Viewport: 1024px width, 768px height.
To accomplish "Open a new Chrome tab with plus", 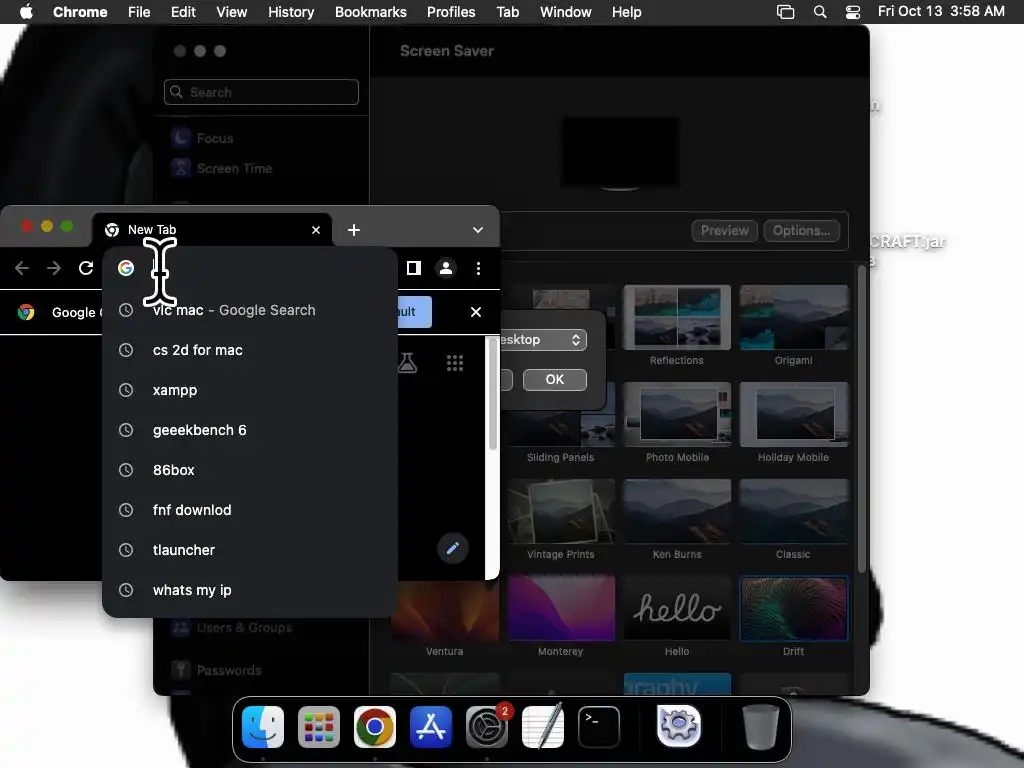I will [353, 230].
